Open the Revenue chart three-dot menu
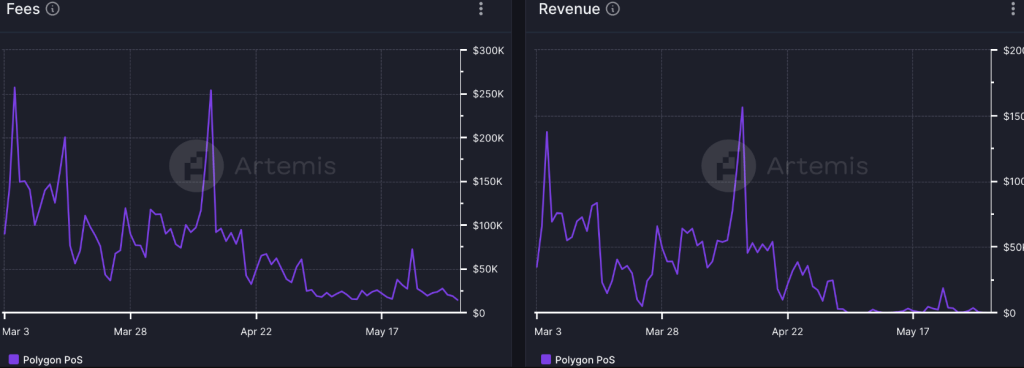Screen dimensions: 1024x368 [x=1014, y=8]
